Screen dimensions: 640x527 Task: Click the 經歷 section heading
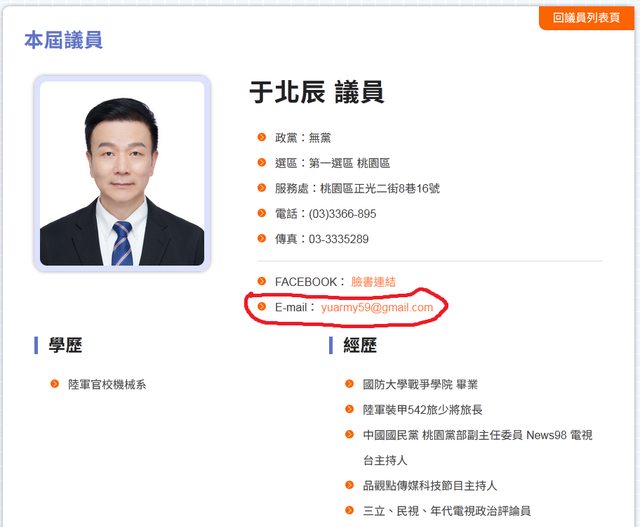360,345
